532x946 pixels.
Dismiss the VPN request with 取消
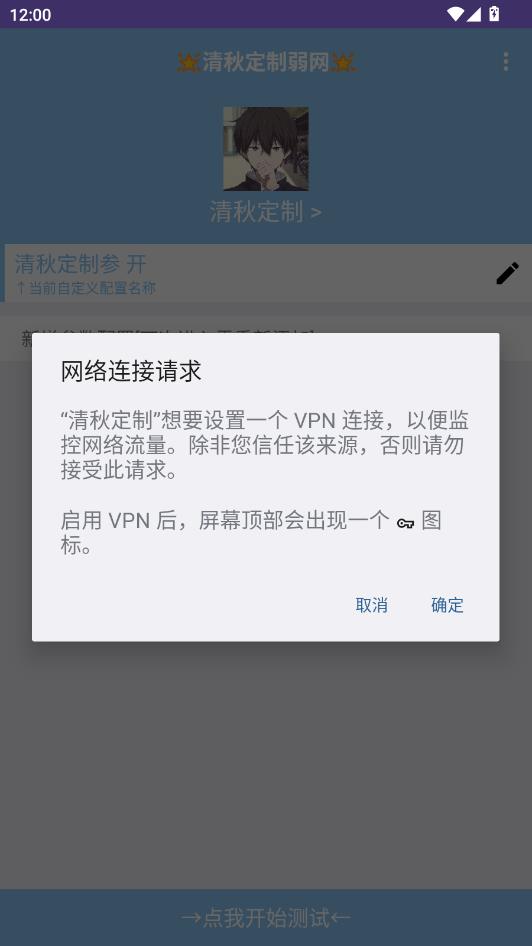(372, 605)
